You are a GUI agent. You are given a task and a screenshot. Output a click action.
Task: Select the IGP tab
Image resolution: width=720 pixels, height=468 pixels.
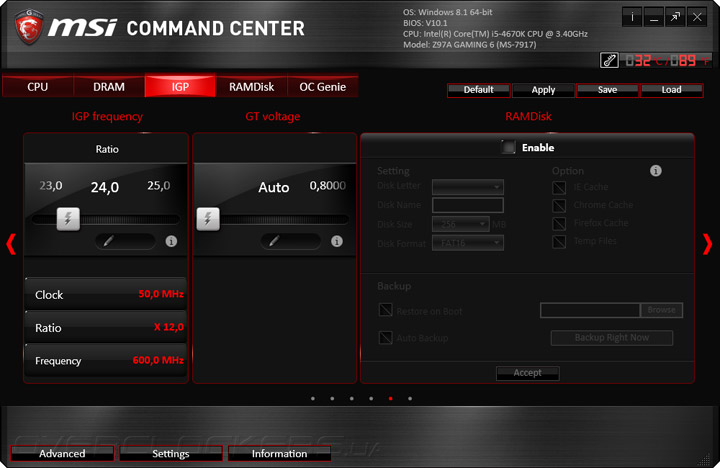pos(180,86)
